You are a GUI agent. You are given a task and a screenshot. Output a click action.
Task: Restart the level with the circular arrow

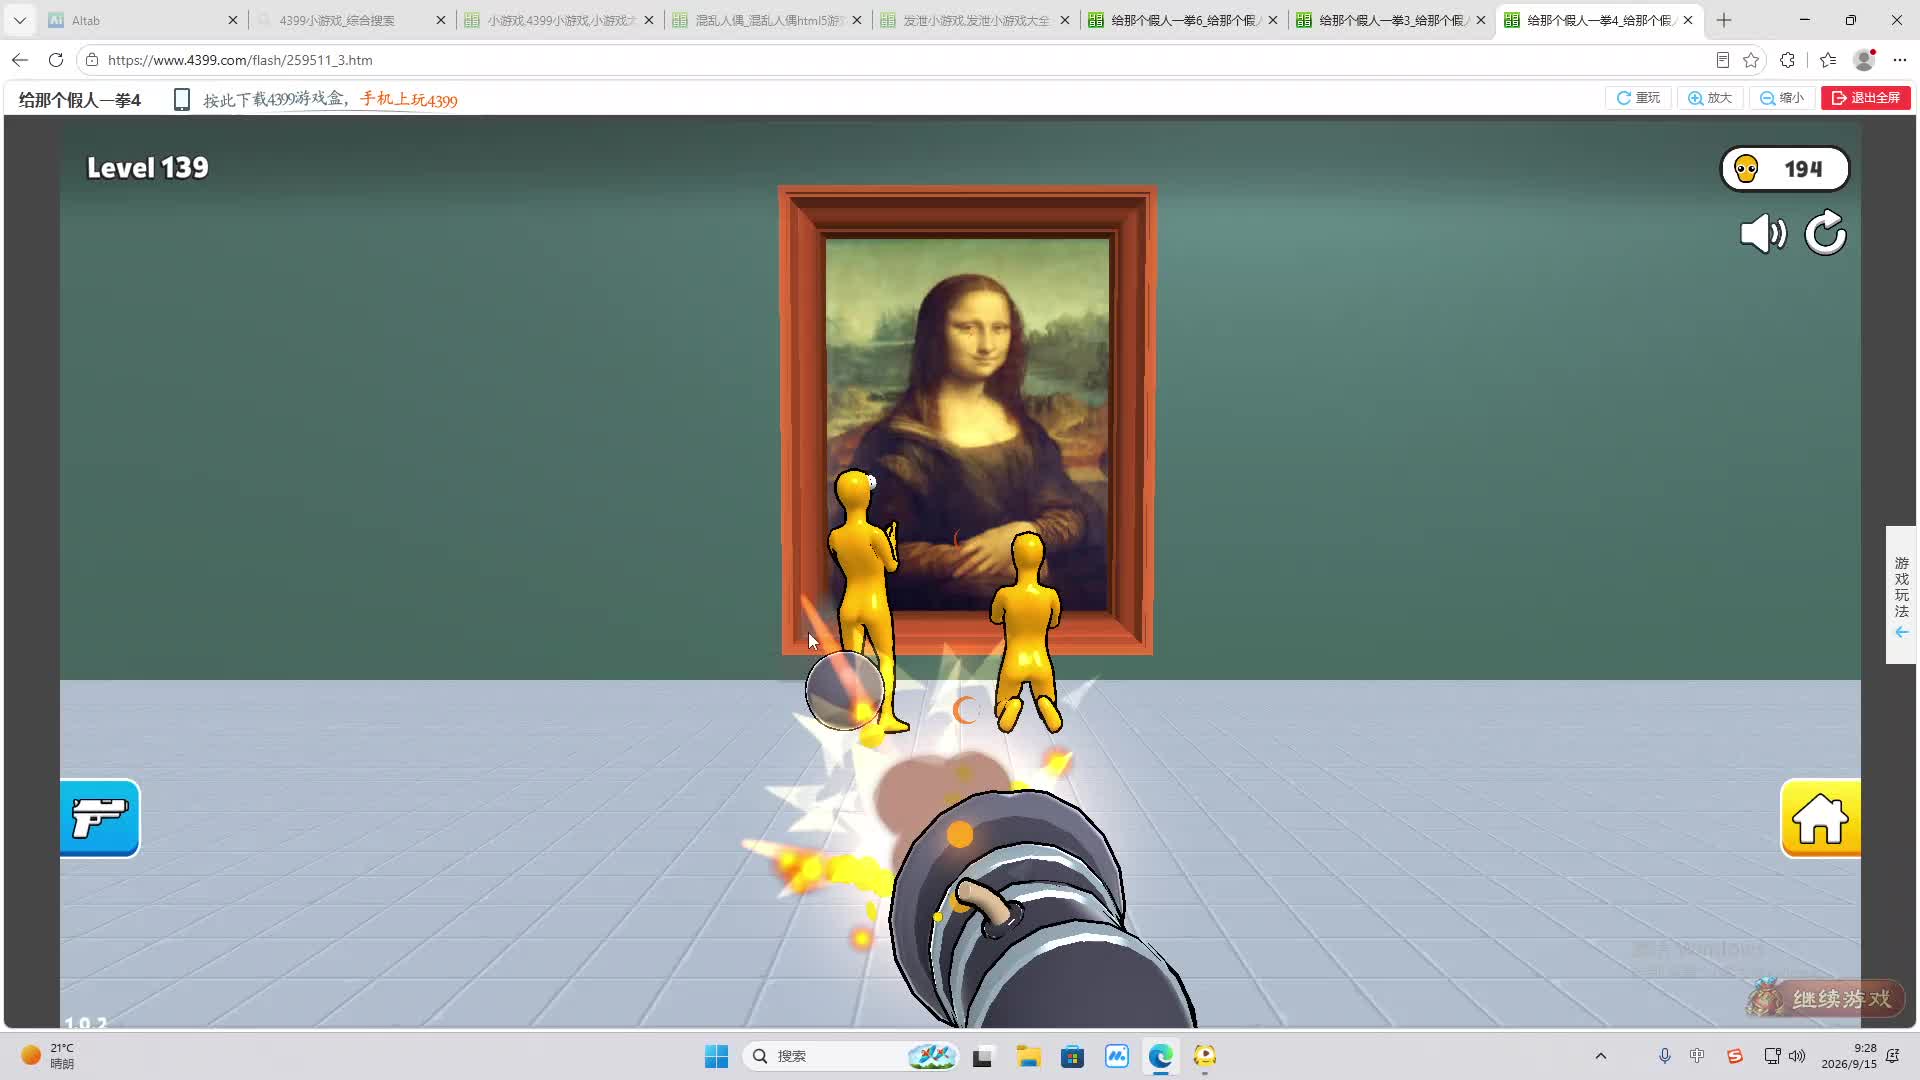(1825, 234)
